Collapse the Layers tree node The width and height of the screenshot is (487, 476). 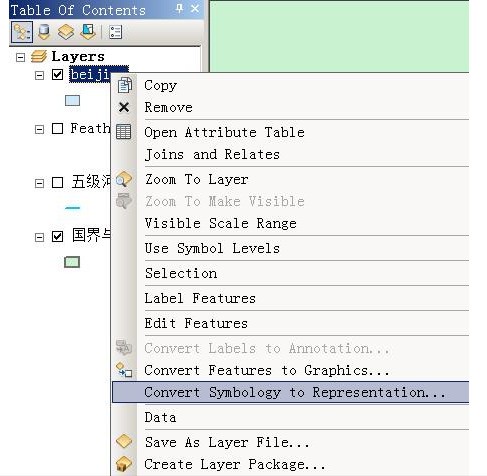tap(20, 57)
